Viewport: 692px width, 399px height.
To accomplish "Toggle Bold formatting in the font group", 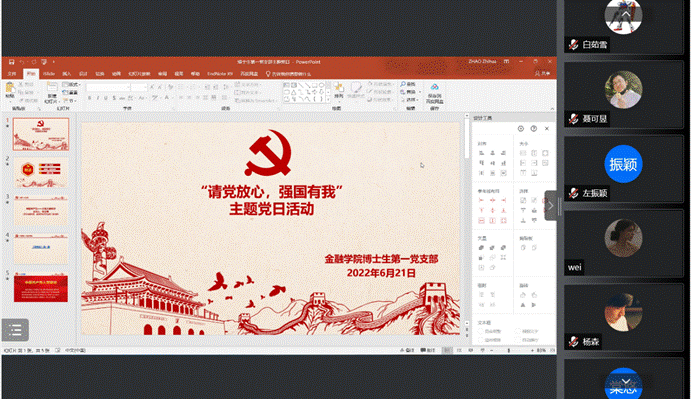I will point(90,98).
